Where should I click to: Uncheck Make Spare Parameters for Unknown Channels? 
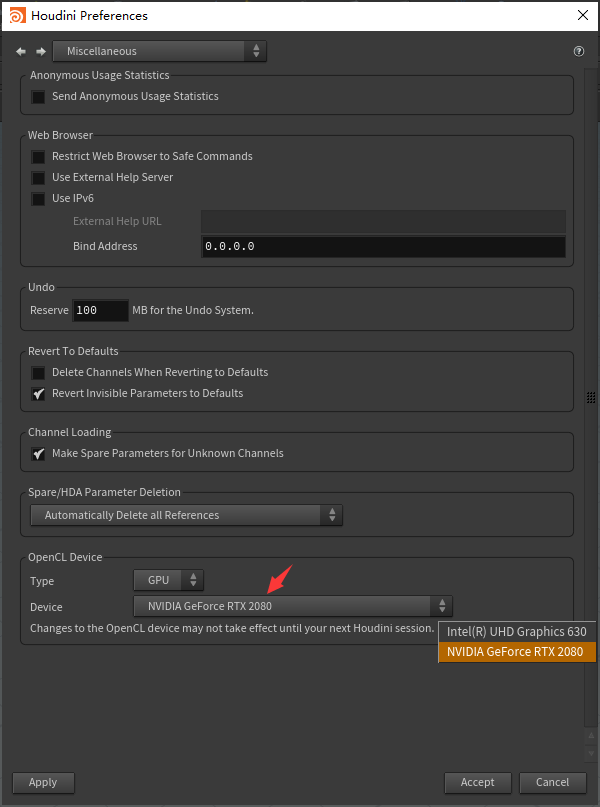pyautogui.click(x=38, y=454)
